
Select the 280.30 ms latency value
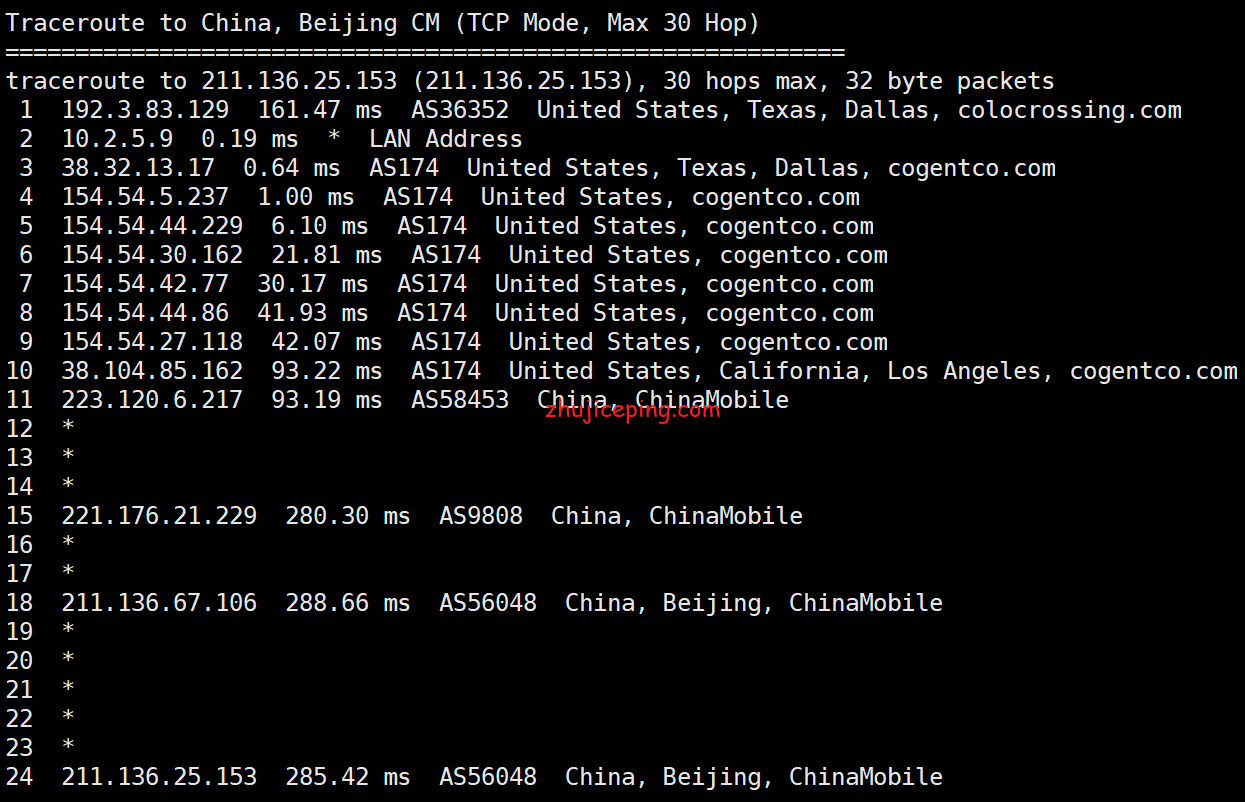pos(348,516)
